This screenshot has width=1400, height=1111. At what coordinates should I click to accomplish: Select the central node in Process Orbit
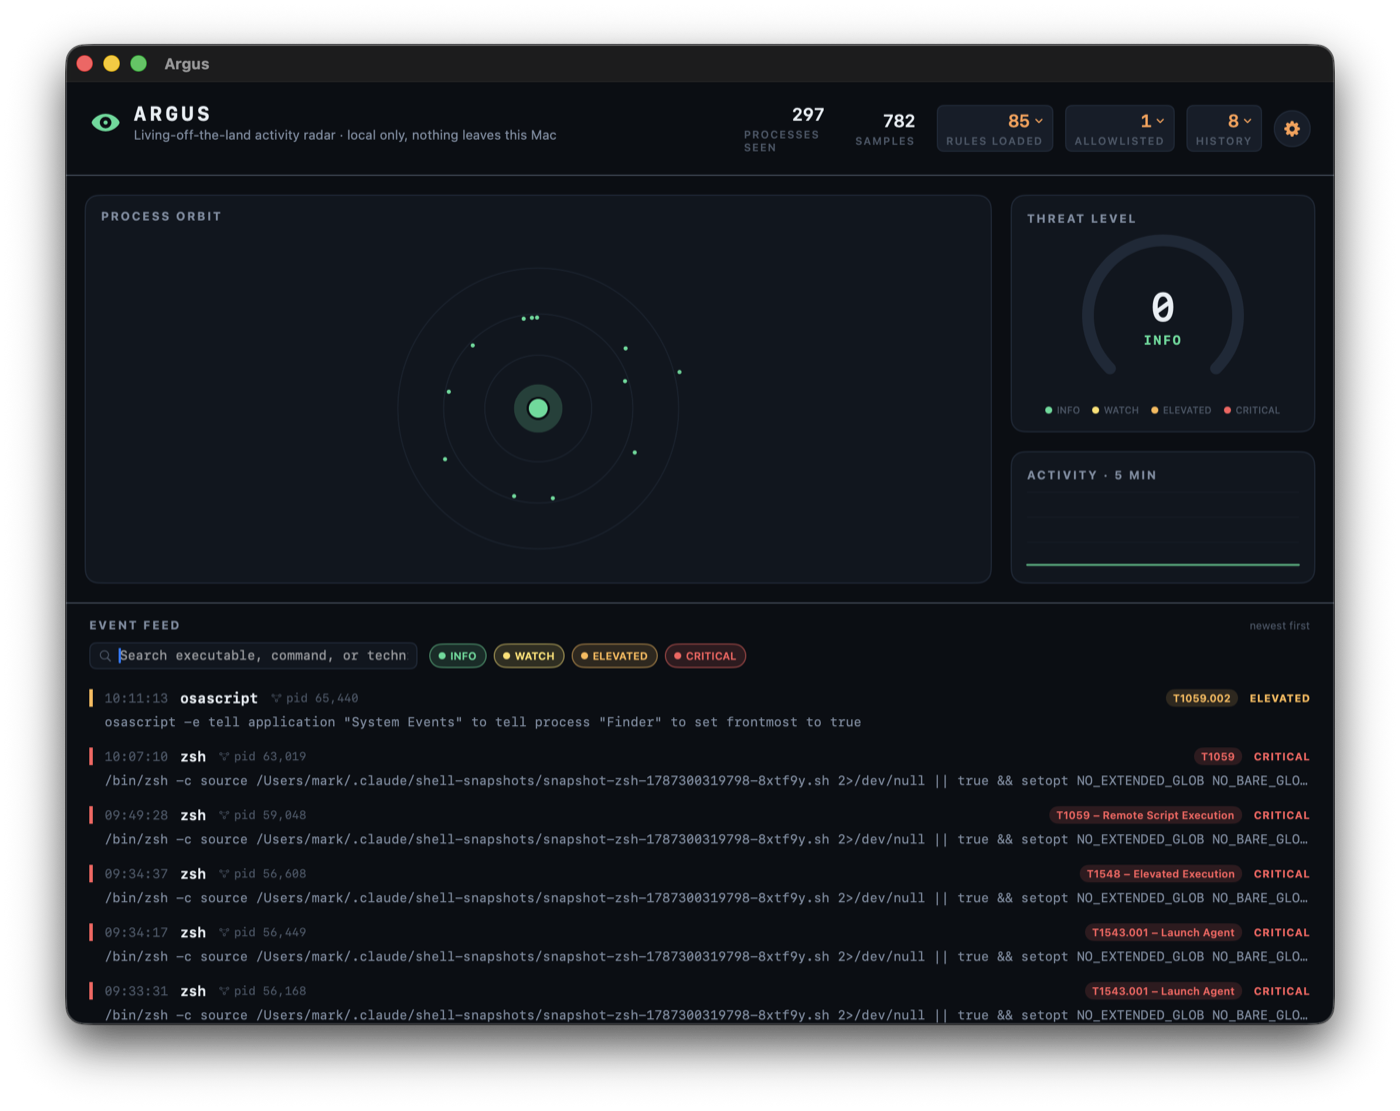538,408
